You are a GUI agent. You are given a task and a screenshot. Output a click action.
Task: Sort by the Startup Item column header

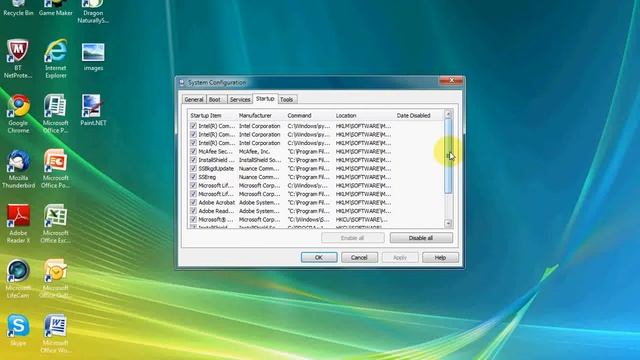[212, 116]
